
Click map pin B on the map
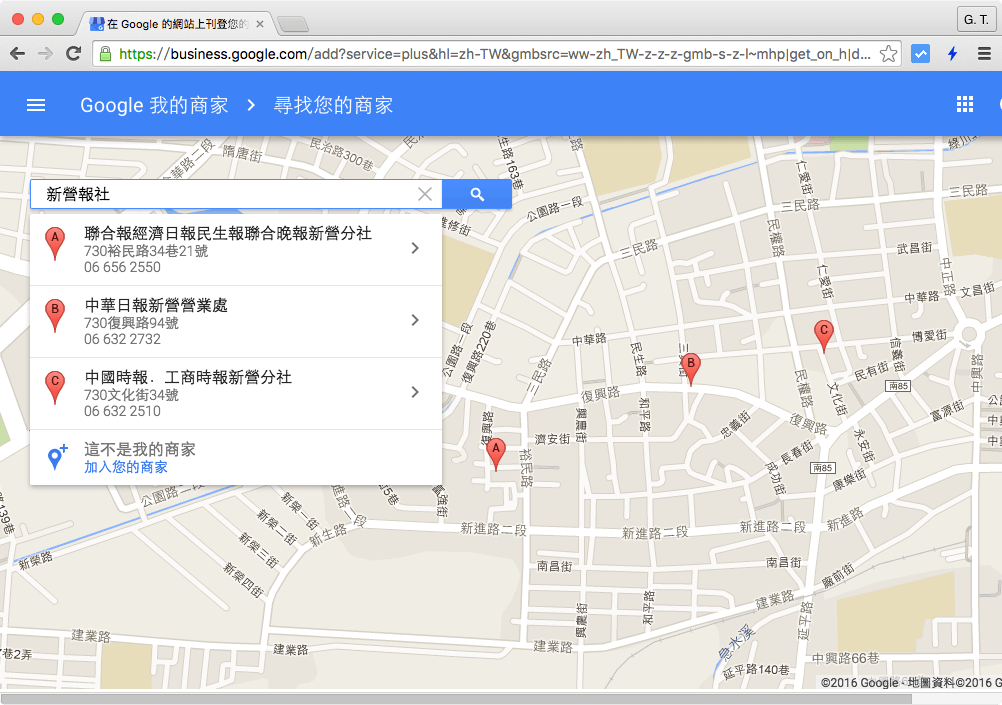[689, 367]
